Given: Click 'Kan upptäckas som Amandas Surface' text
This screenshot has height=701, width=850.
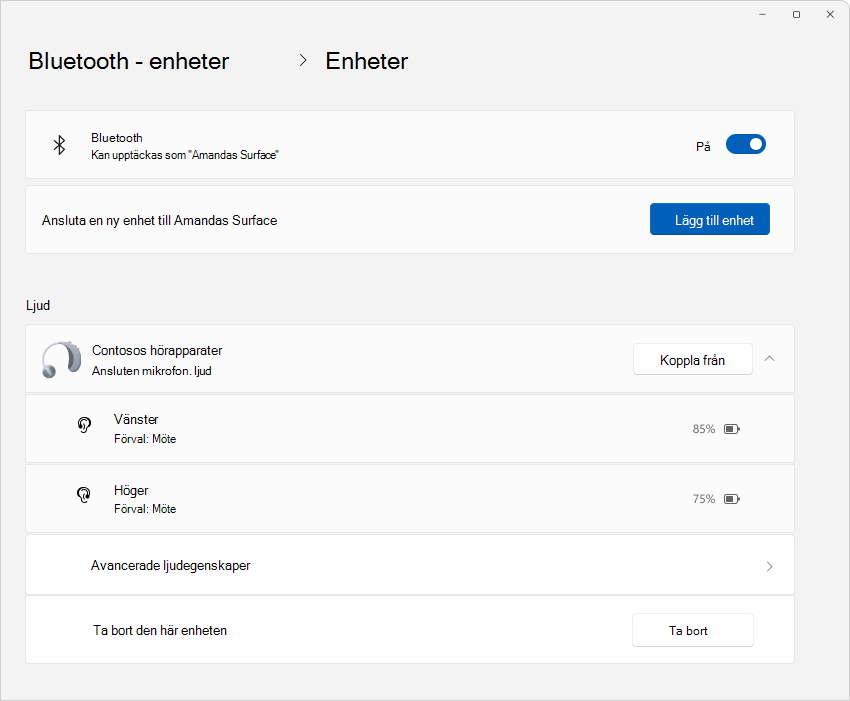Looking at the screenshot, I should pos(185,155).
